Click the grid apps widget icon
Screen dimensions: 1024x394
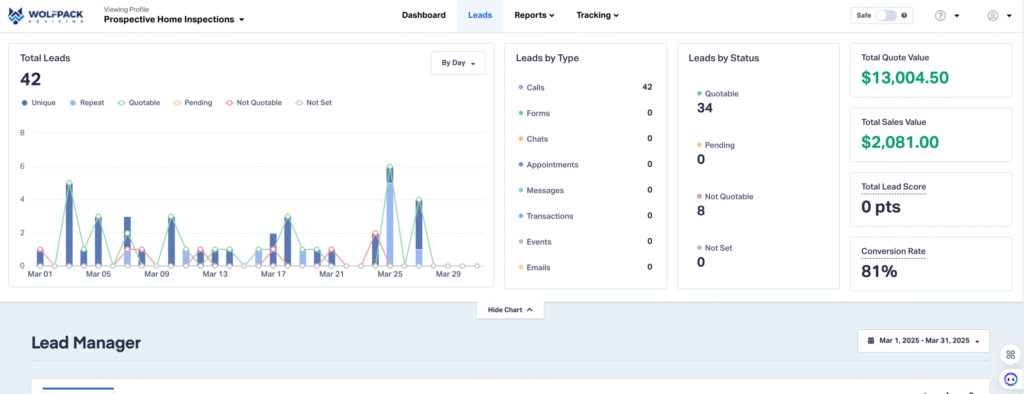click(1010, 355)
